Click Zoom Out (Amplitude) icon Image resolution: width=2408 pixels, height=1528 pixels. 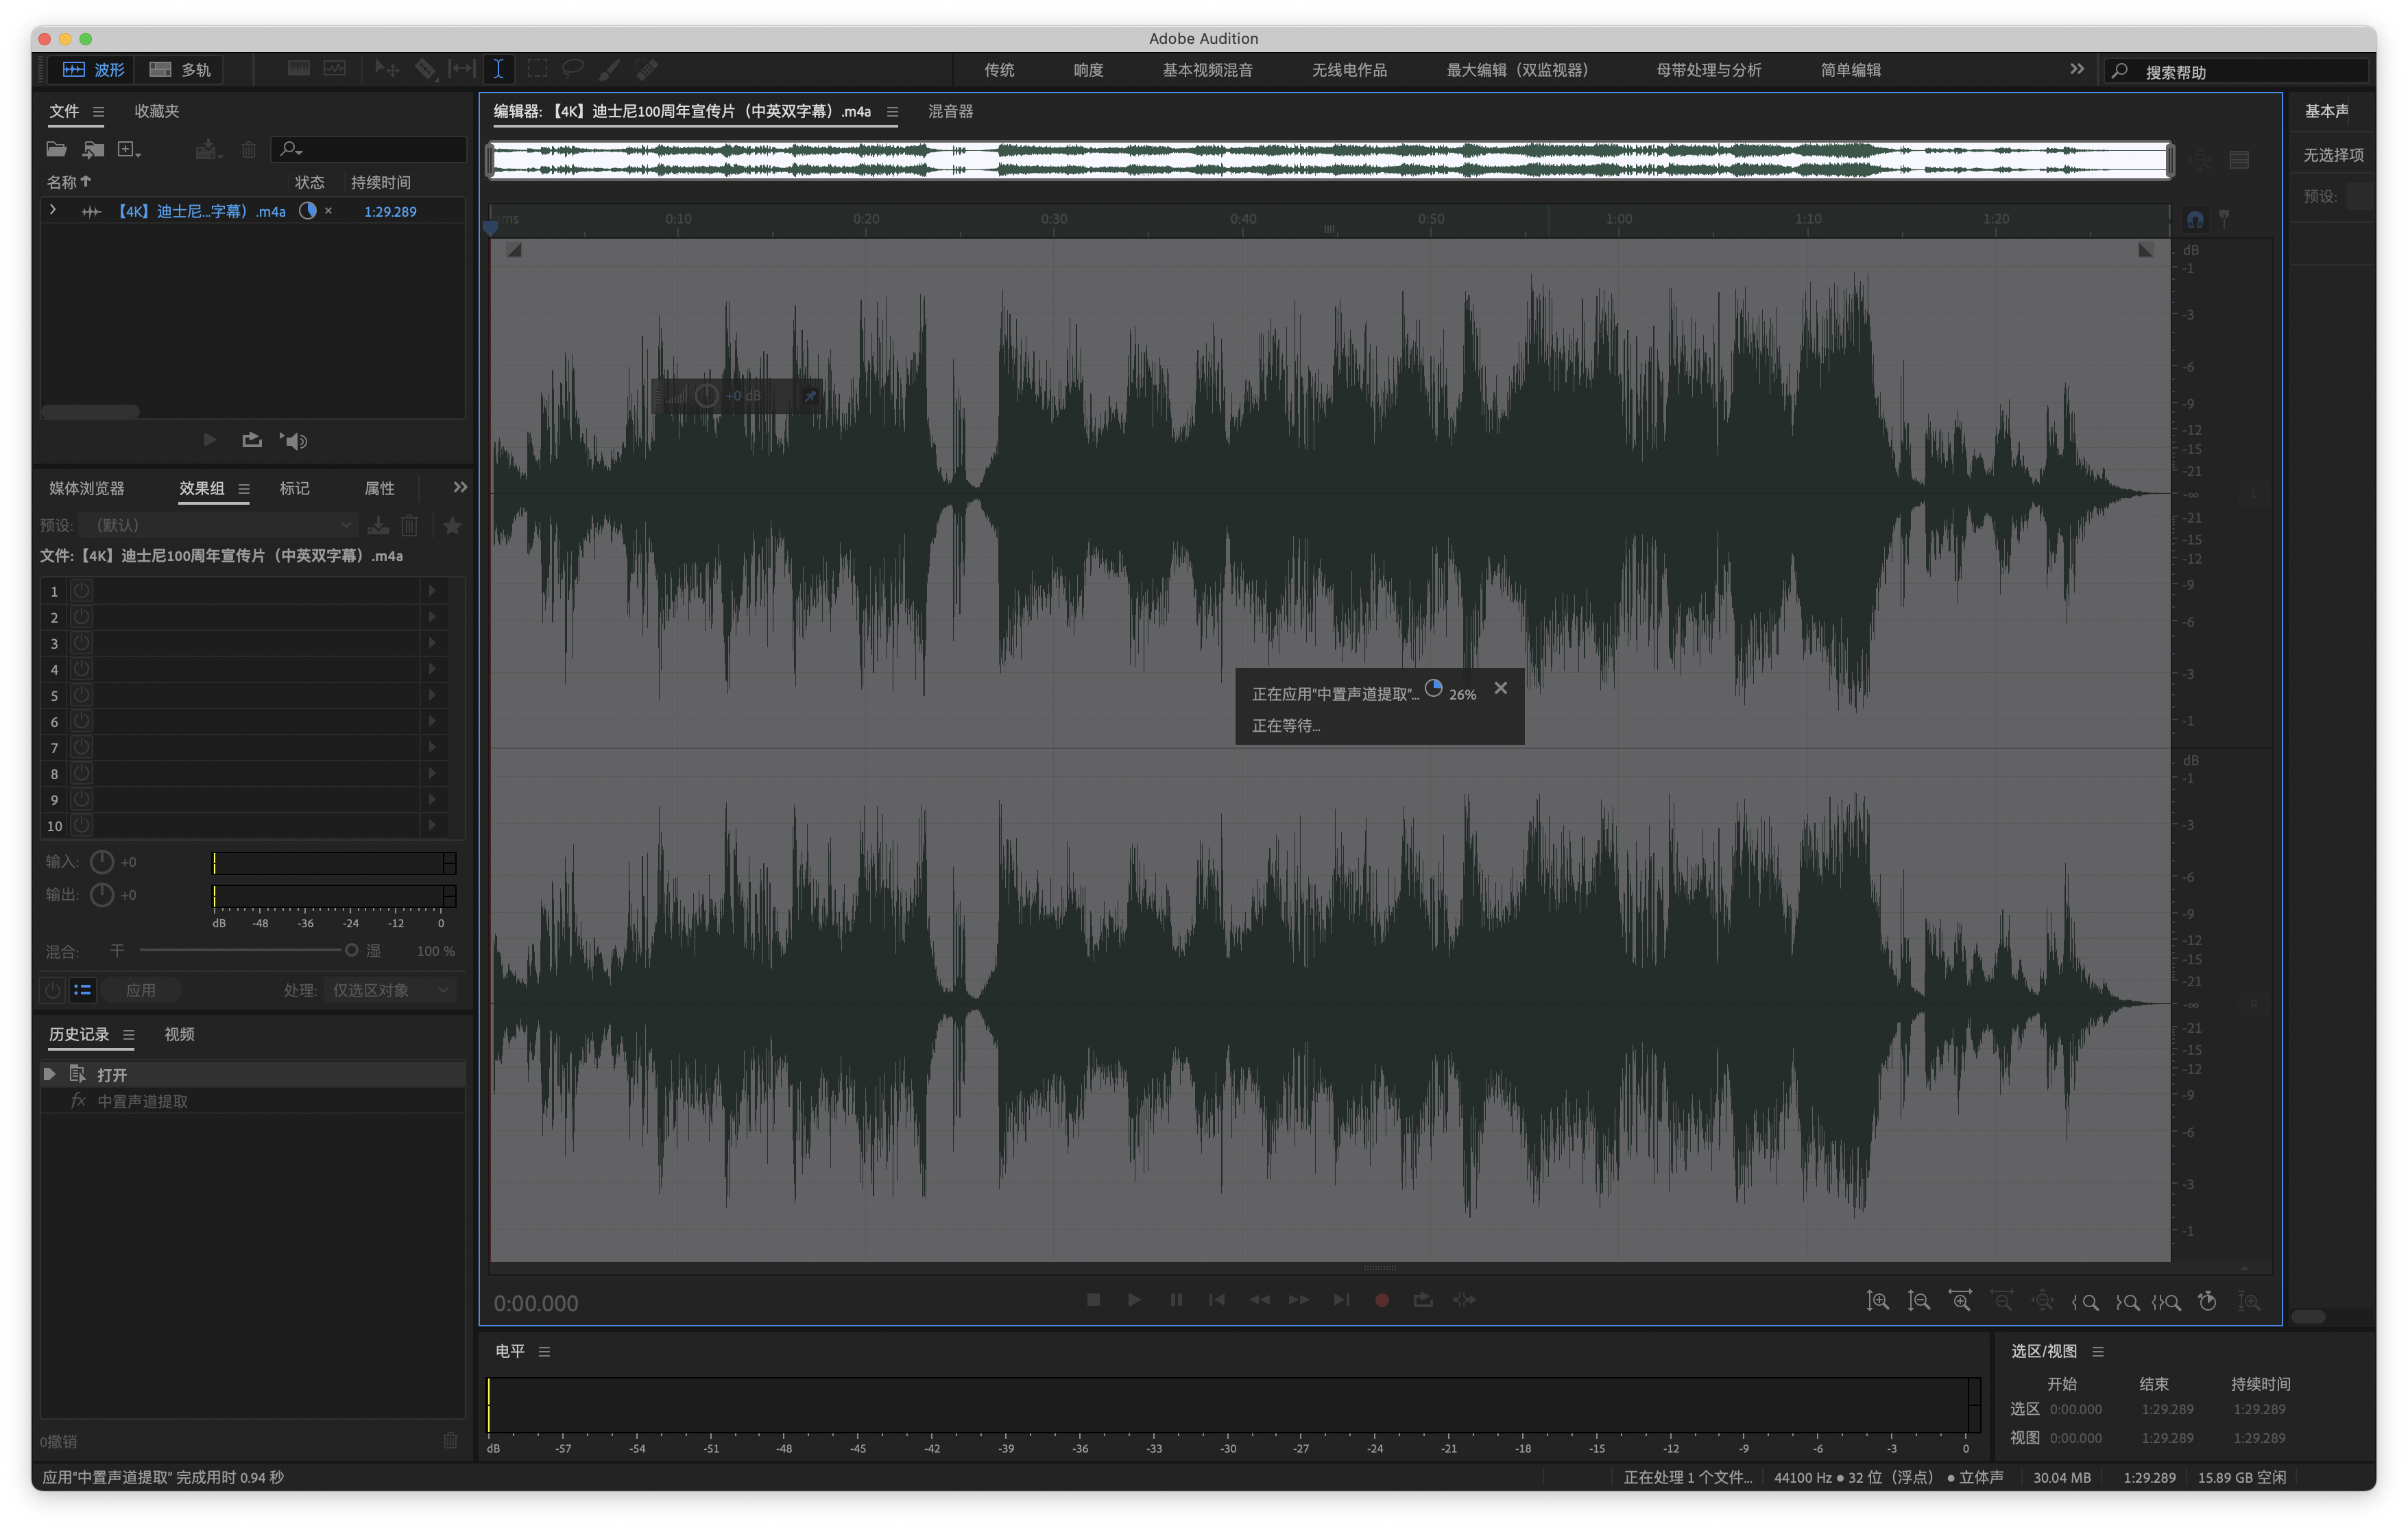tap(1918, 1301)
